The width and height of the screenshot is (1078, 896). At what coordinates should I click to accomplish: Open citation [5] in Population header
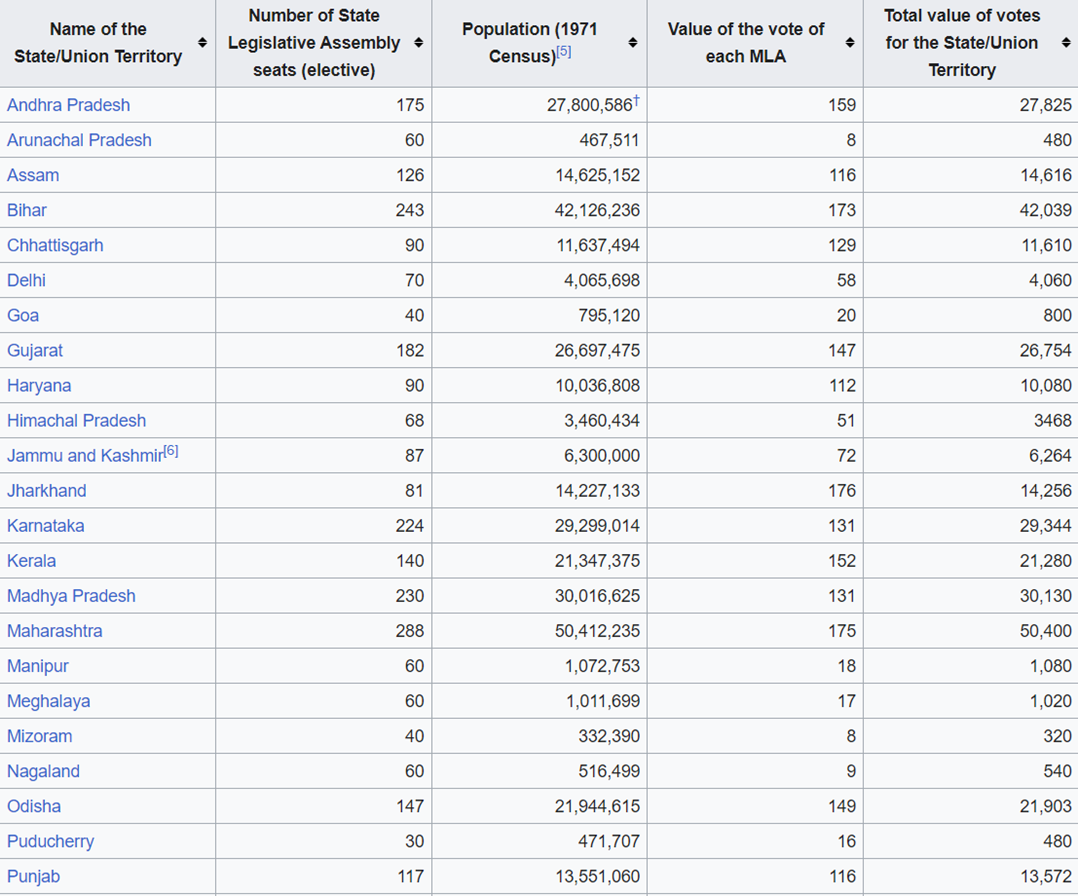click(x=564, y=52)
